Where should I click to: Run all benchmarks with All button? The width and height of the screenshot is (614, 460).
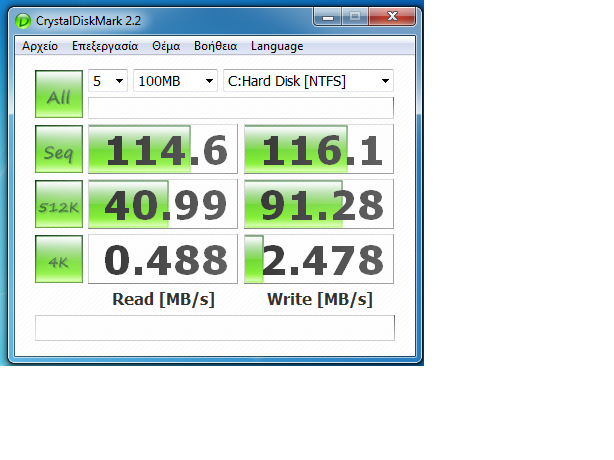(x=59, y=94)
